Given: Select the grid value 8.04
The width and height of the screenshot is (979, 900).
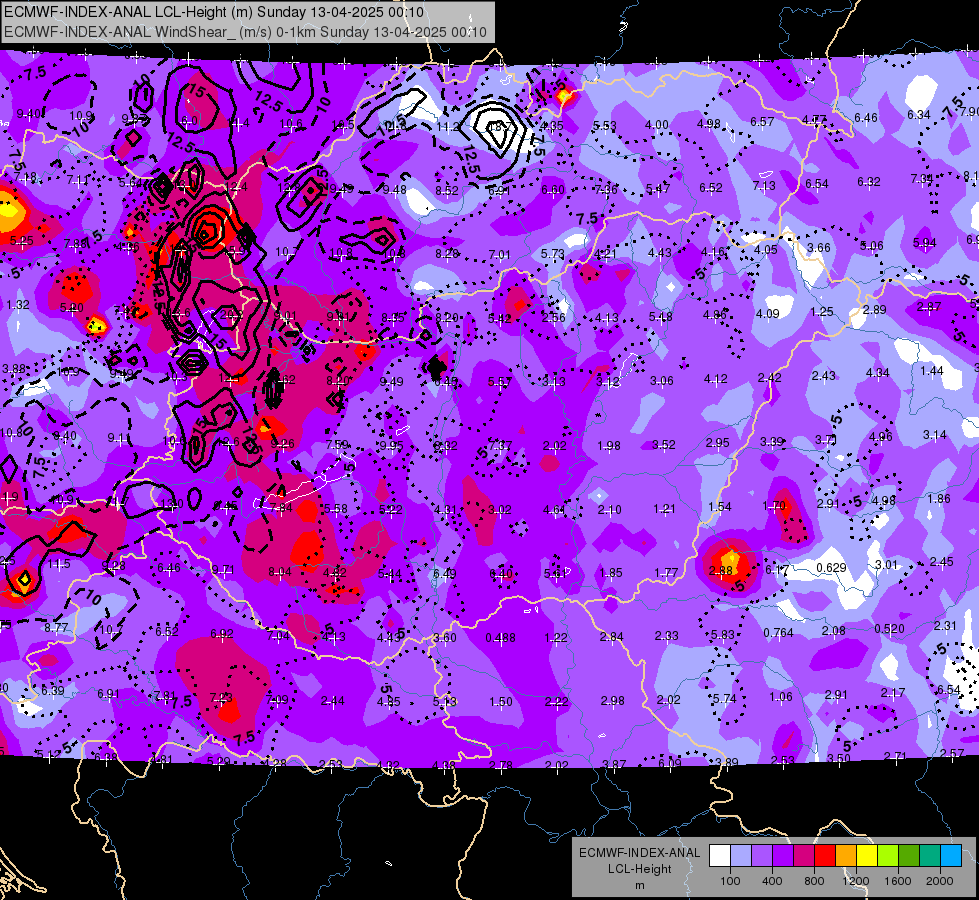Looking at the screenshot, I should pos(280,571).
